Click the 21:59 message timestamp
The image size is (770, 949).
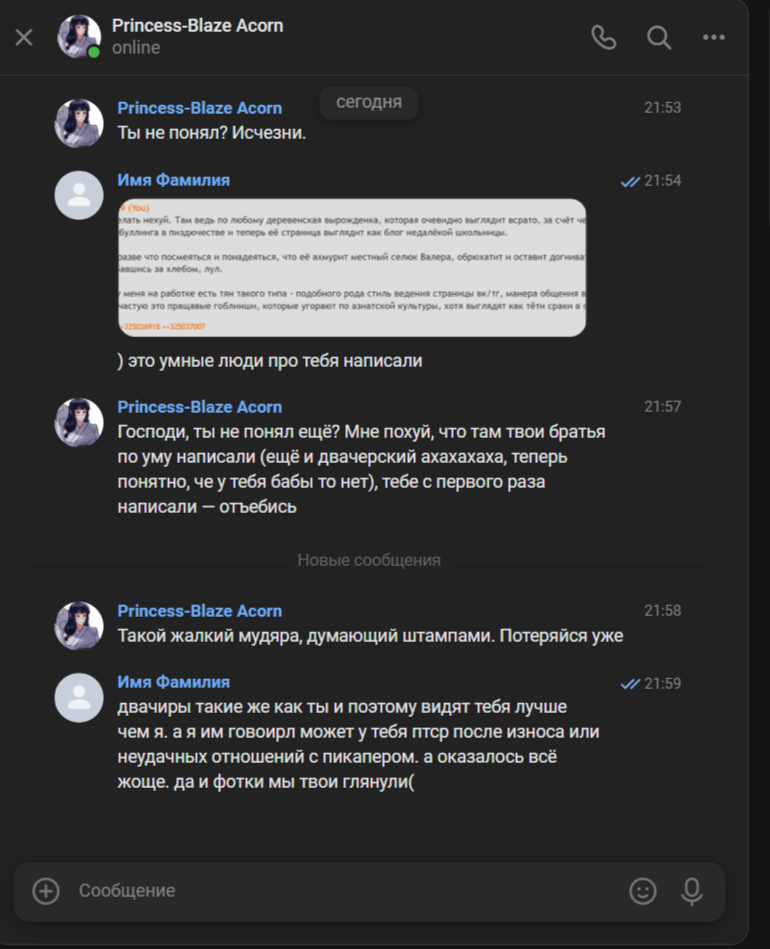(x=662, y=684)
